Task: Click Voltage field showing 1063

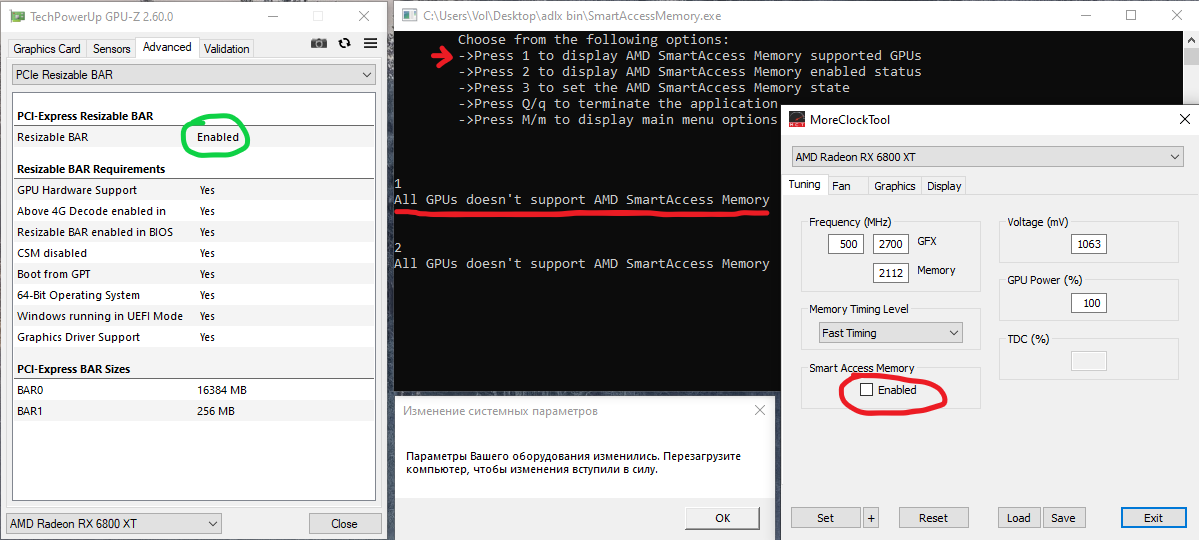Action: tap(1089, 244)
